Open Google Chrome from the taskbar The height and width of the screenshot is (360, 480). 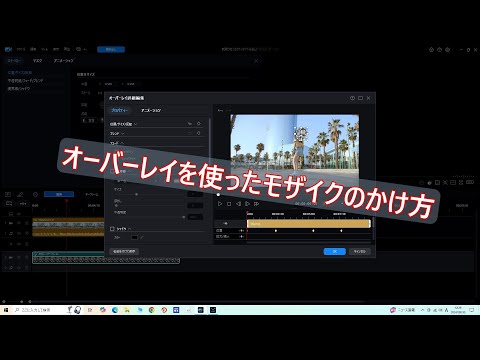point(152,310)
